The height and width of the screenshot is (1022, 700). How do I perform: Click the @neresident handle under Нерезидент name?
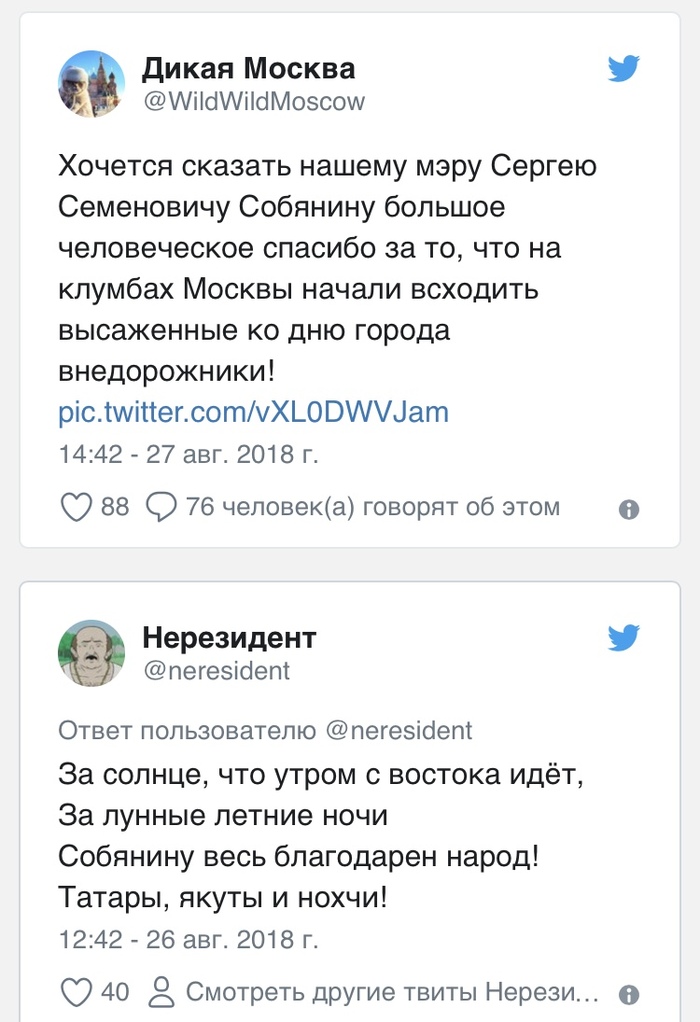pyautogui.click(x=216, y=670)
